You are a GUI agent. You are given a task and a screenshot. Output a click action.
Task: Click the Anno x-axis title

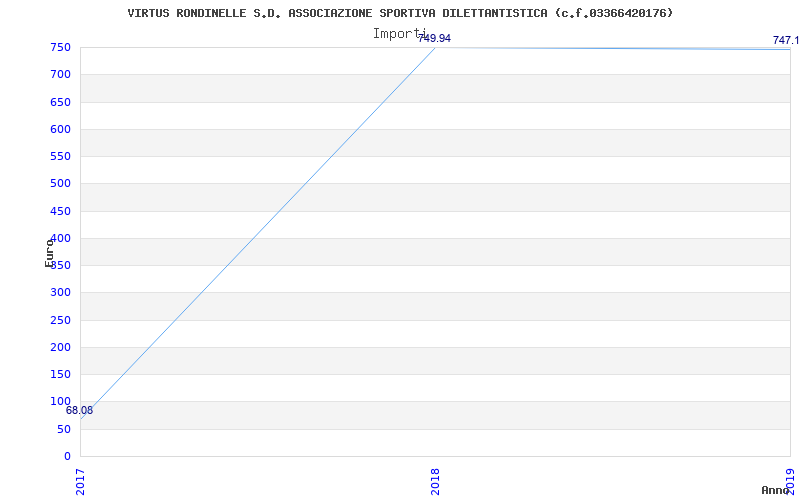tap(776, 490)
